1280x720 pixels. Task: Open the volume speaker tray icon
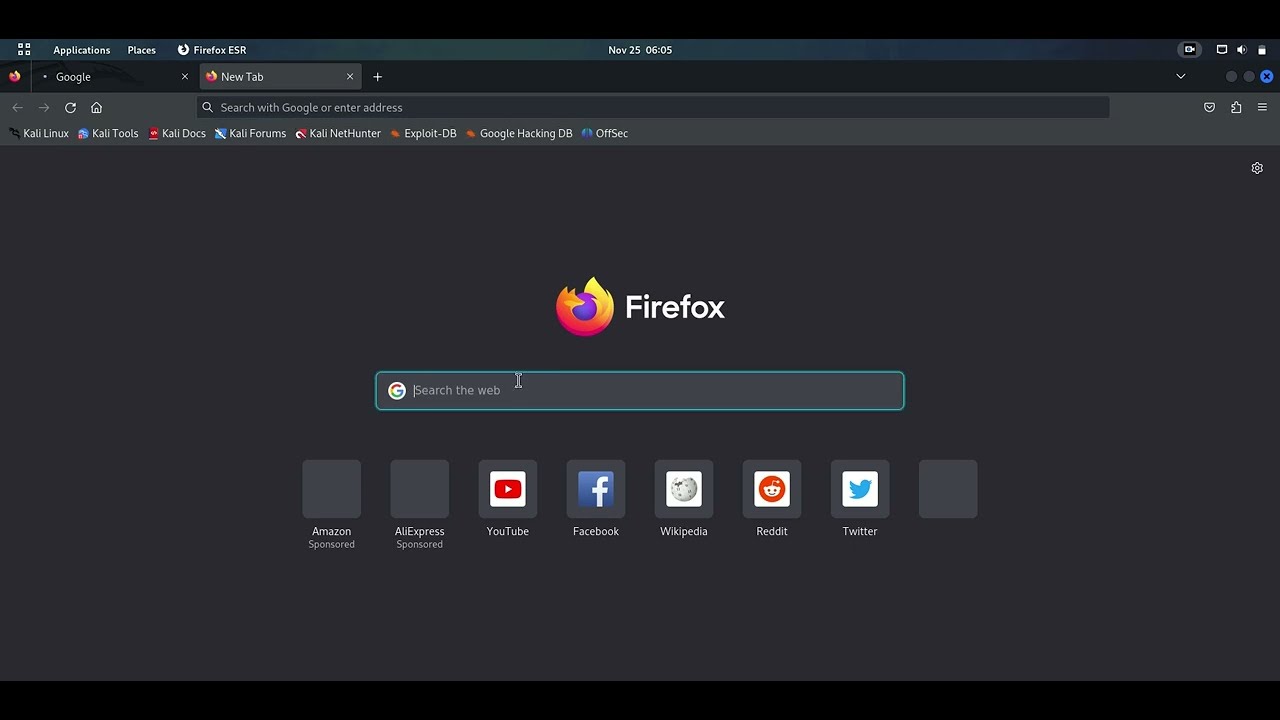point(1241,50)
